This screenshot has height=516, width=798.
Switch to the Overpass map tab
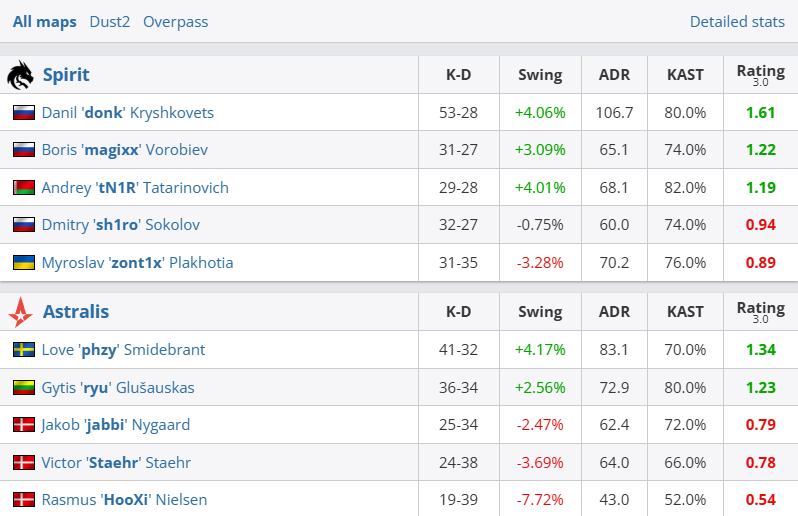[x=176, y=22]
